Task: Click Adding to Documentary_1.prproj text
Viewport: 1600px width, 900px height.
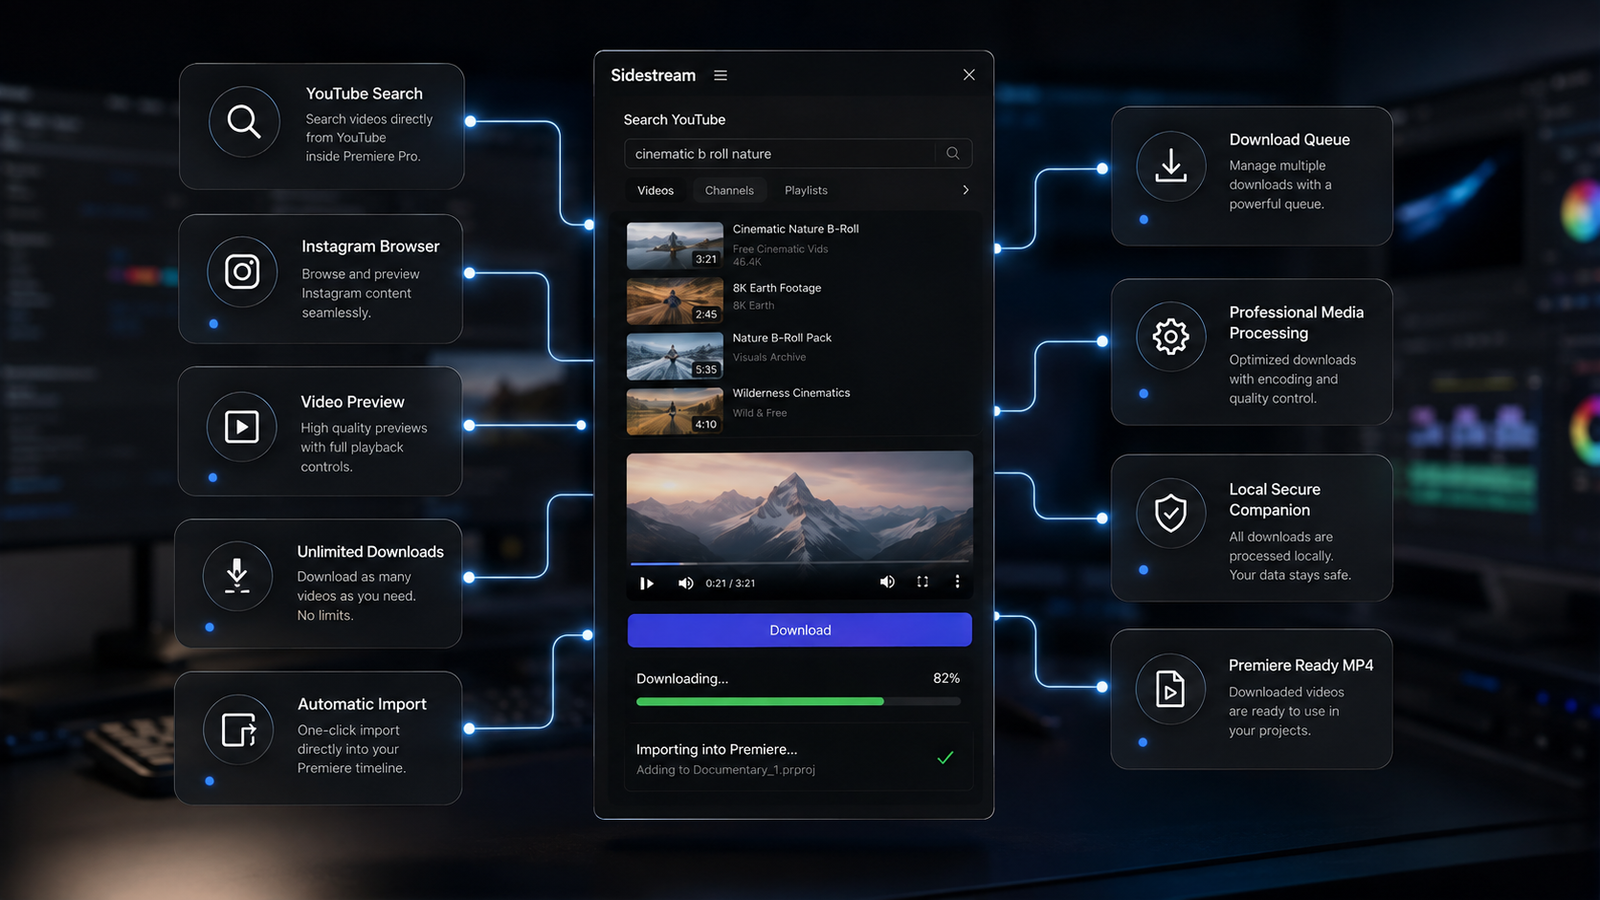Action: 726,770
